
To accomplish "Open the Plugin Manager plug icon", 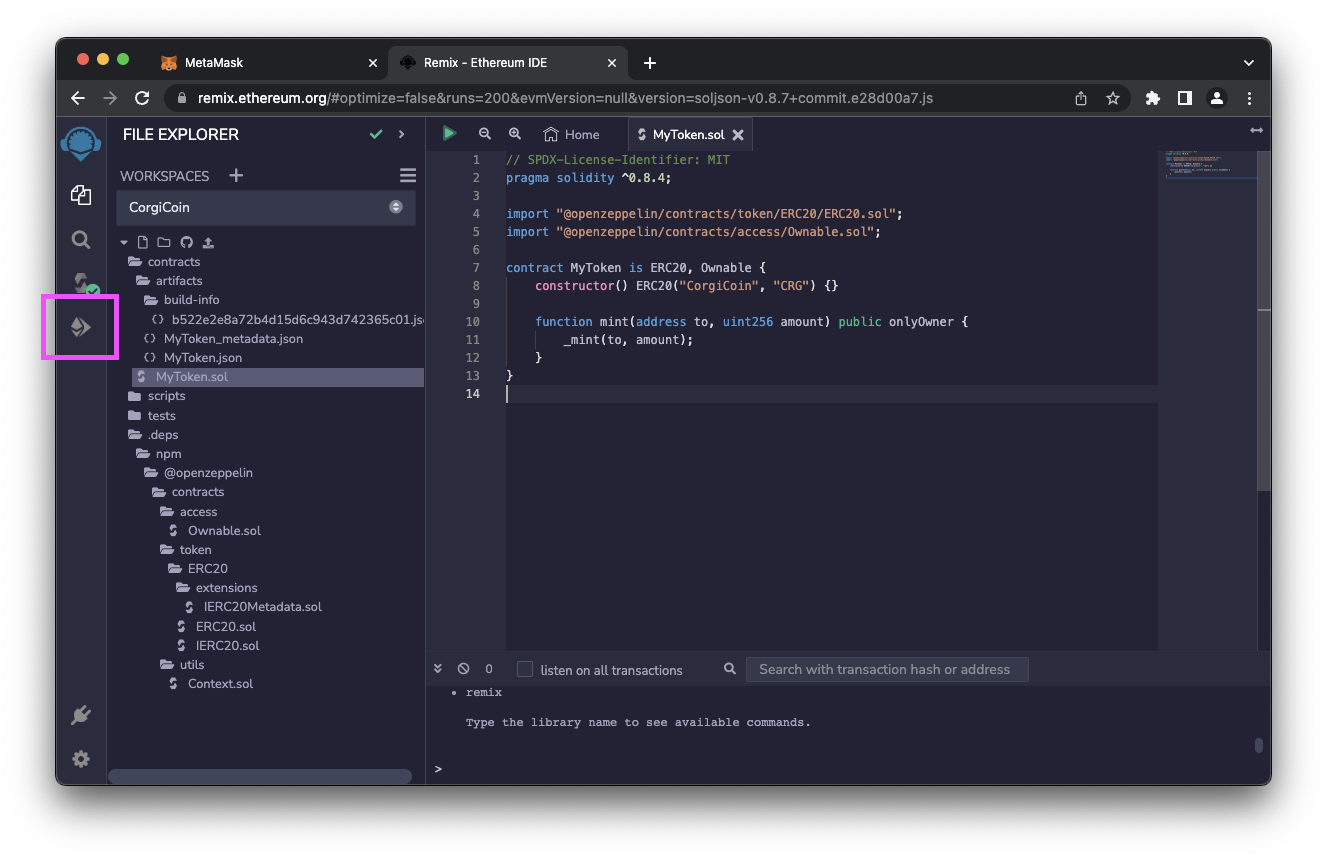I will pos(81,715).
